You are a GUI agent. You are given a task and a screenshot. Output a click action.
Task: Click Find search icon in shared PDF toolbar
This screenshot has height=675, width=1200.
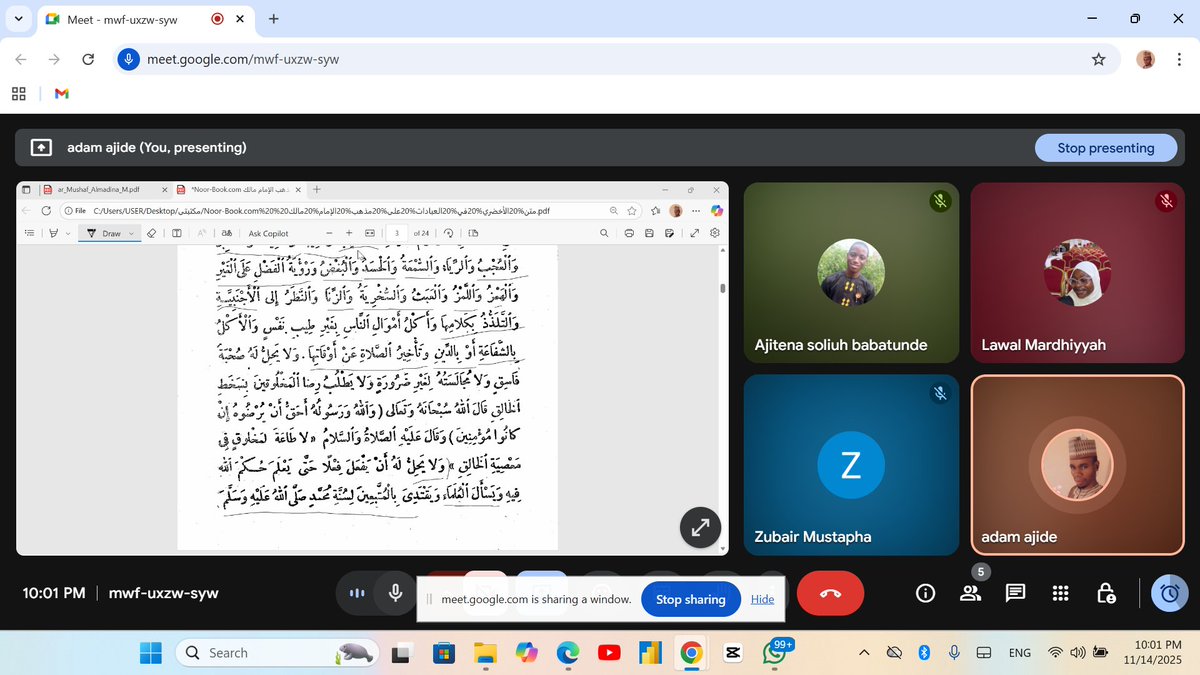pos(604,233)
